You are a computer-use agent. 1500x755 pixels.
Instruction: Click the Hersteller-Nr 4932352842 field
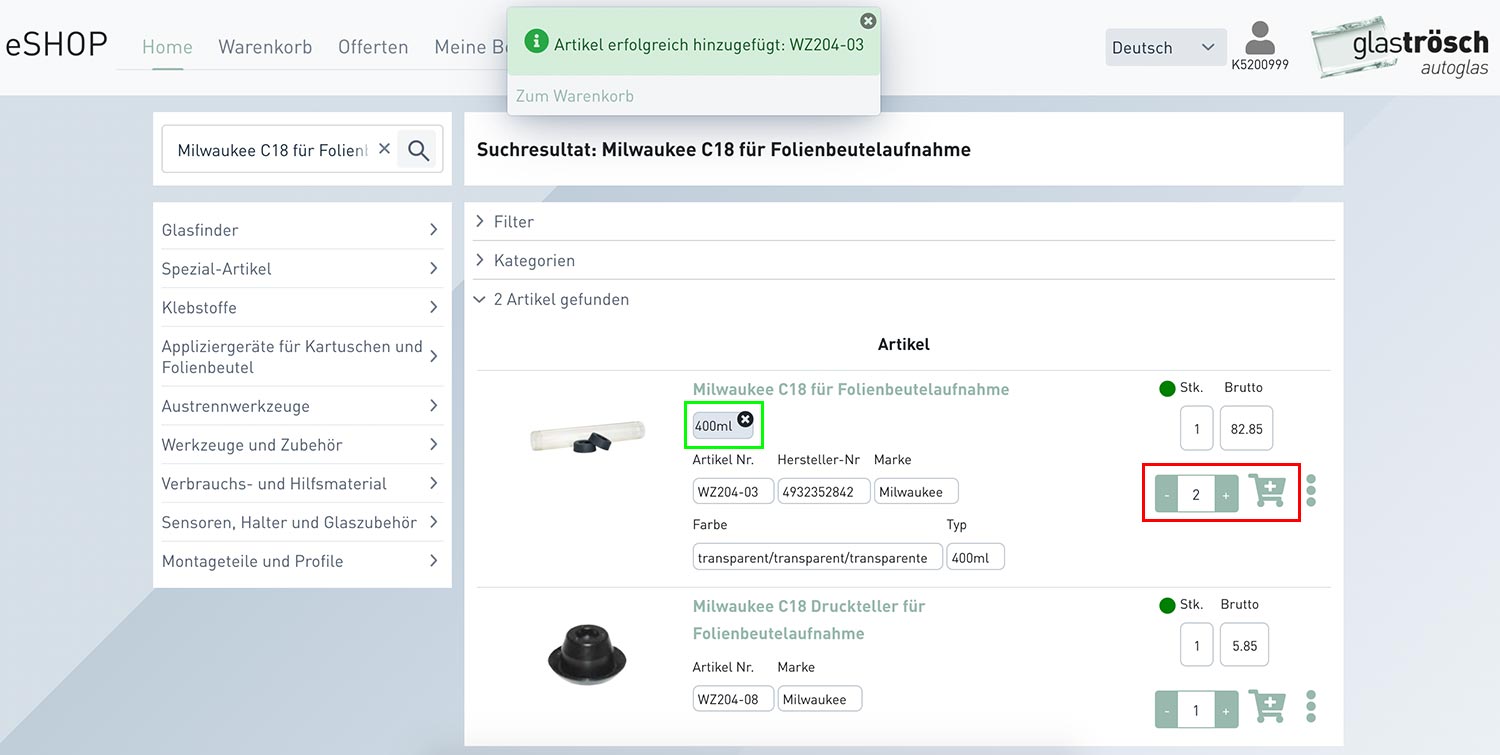824,492
